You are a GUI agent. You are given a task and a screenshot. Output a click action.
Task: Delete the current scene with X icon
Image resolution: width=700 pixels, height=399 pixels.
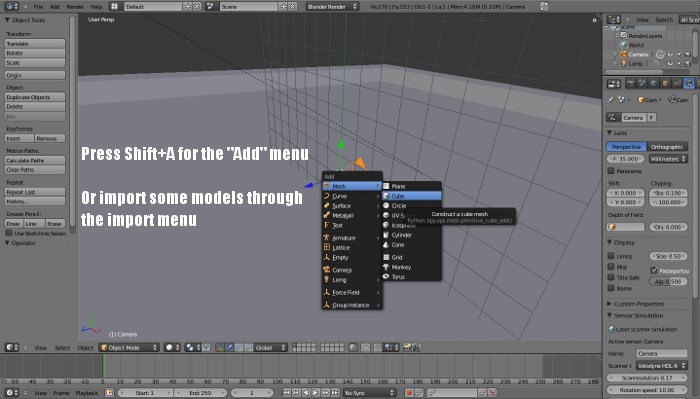[292, 7]
